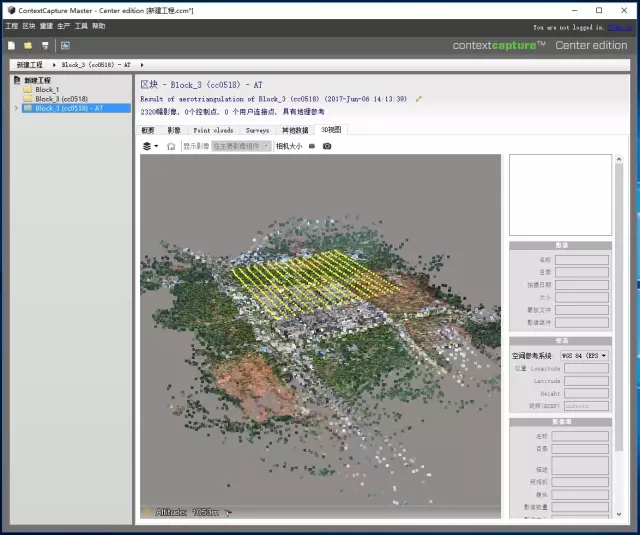Open the layers display icon in 3D view
This screenshot has height=535, width=640.
click(x=148, y=146)
